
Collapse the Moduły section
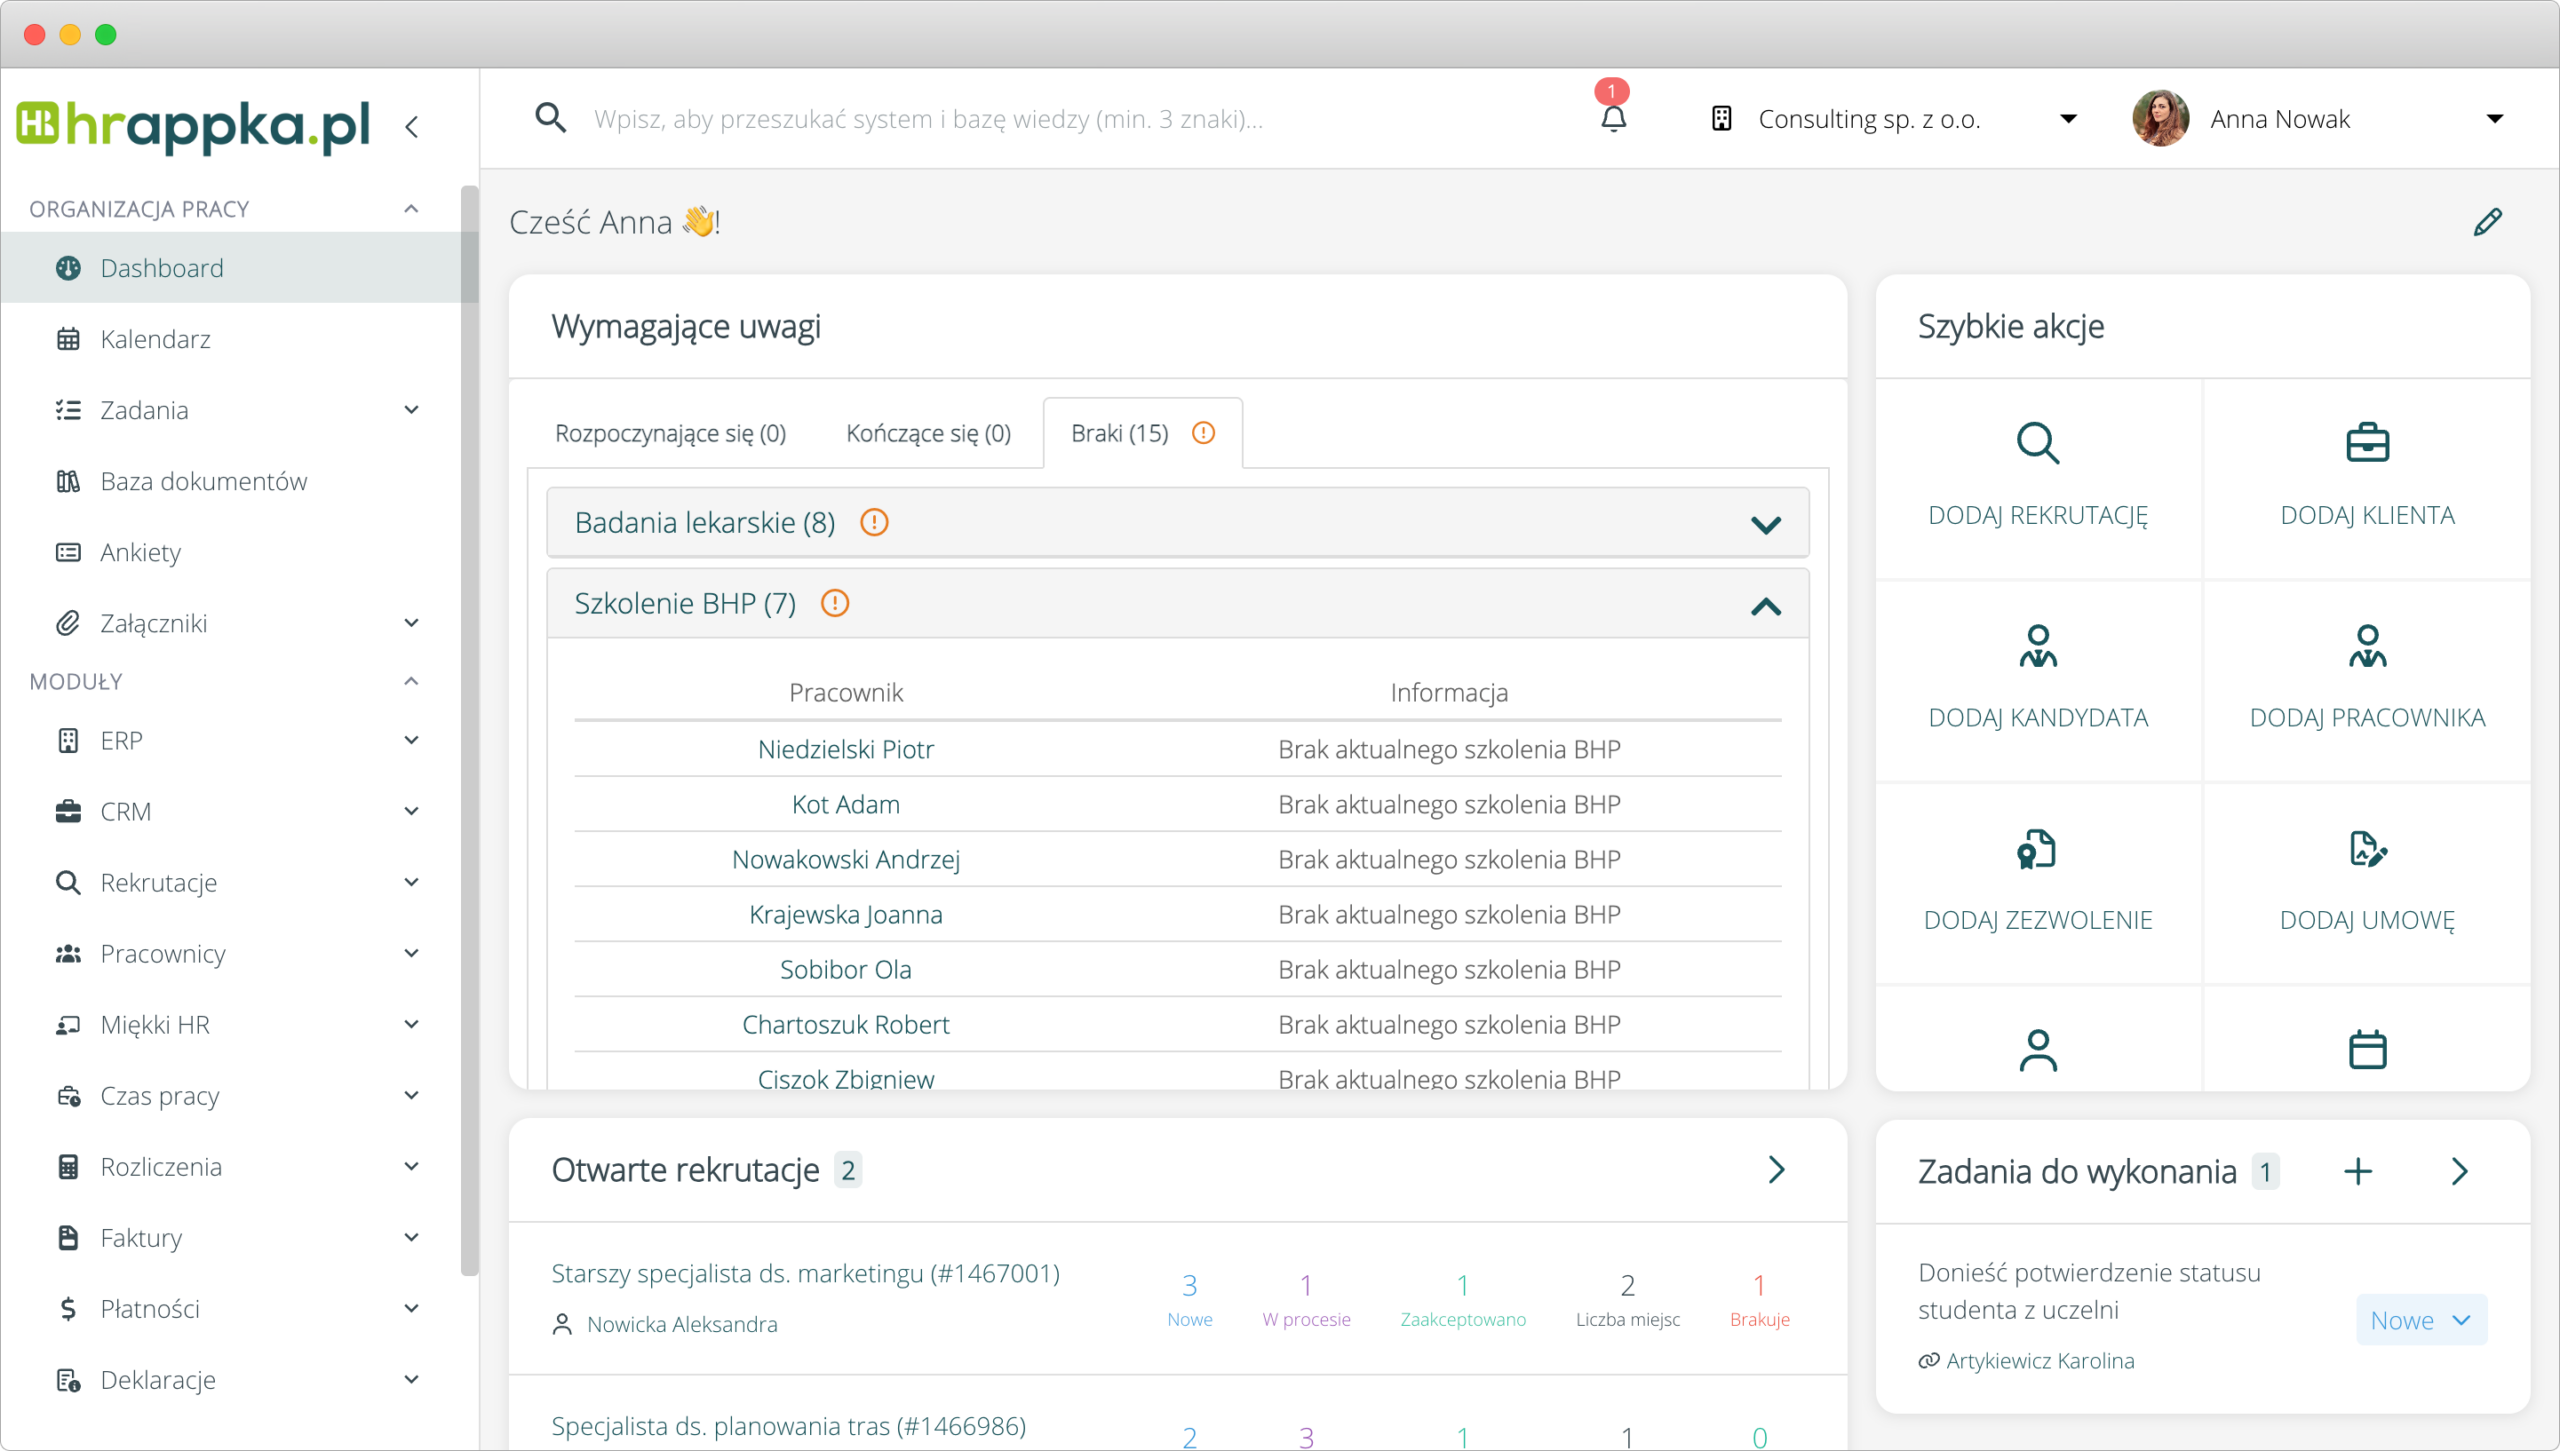[x=411, y=681]
